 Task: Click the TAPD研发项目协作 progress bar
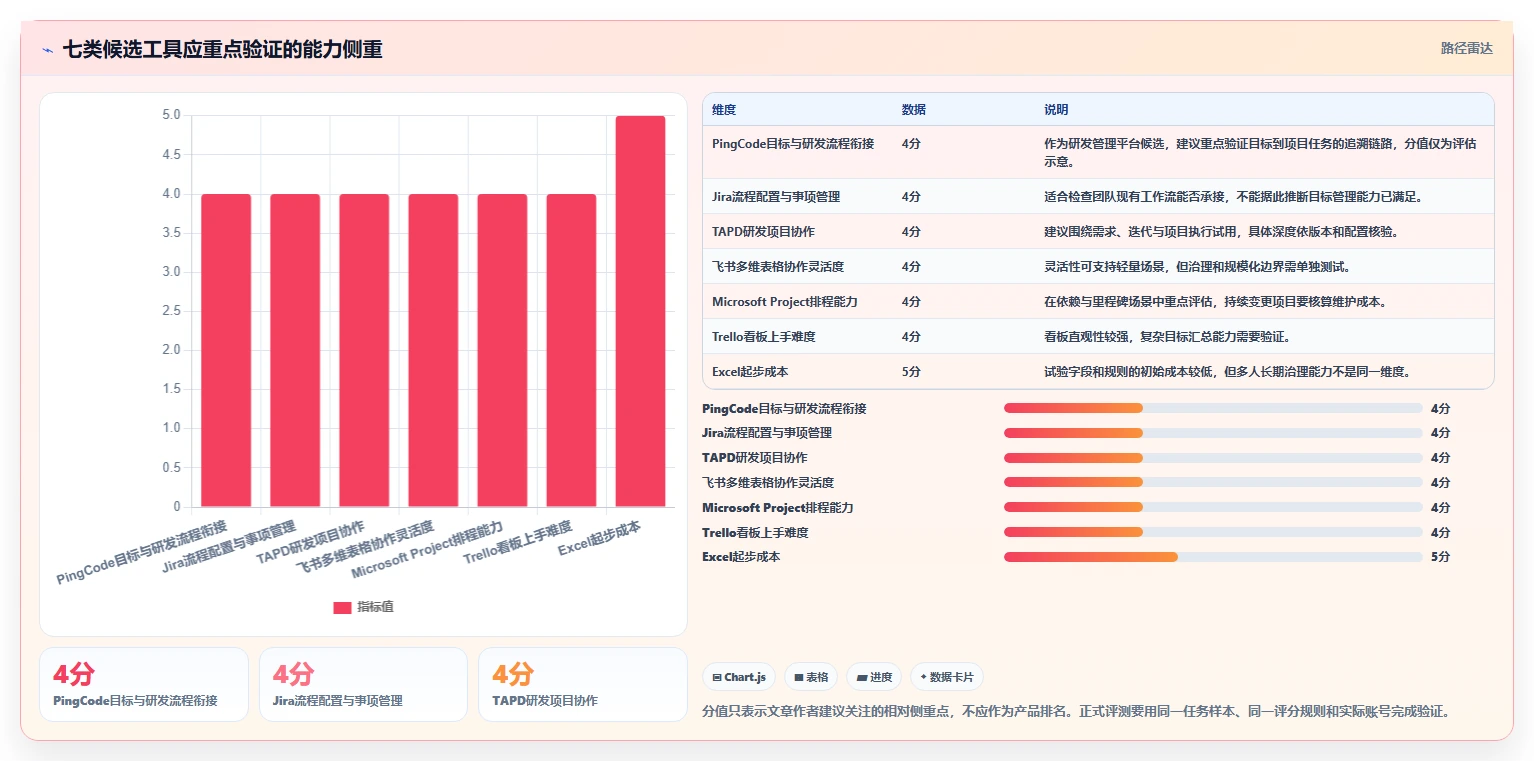[1213, 458]
